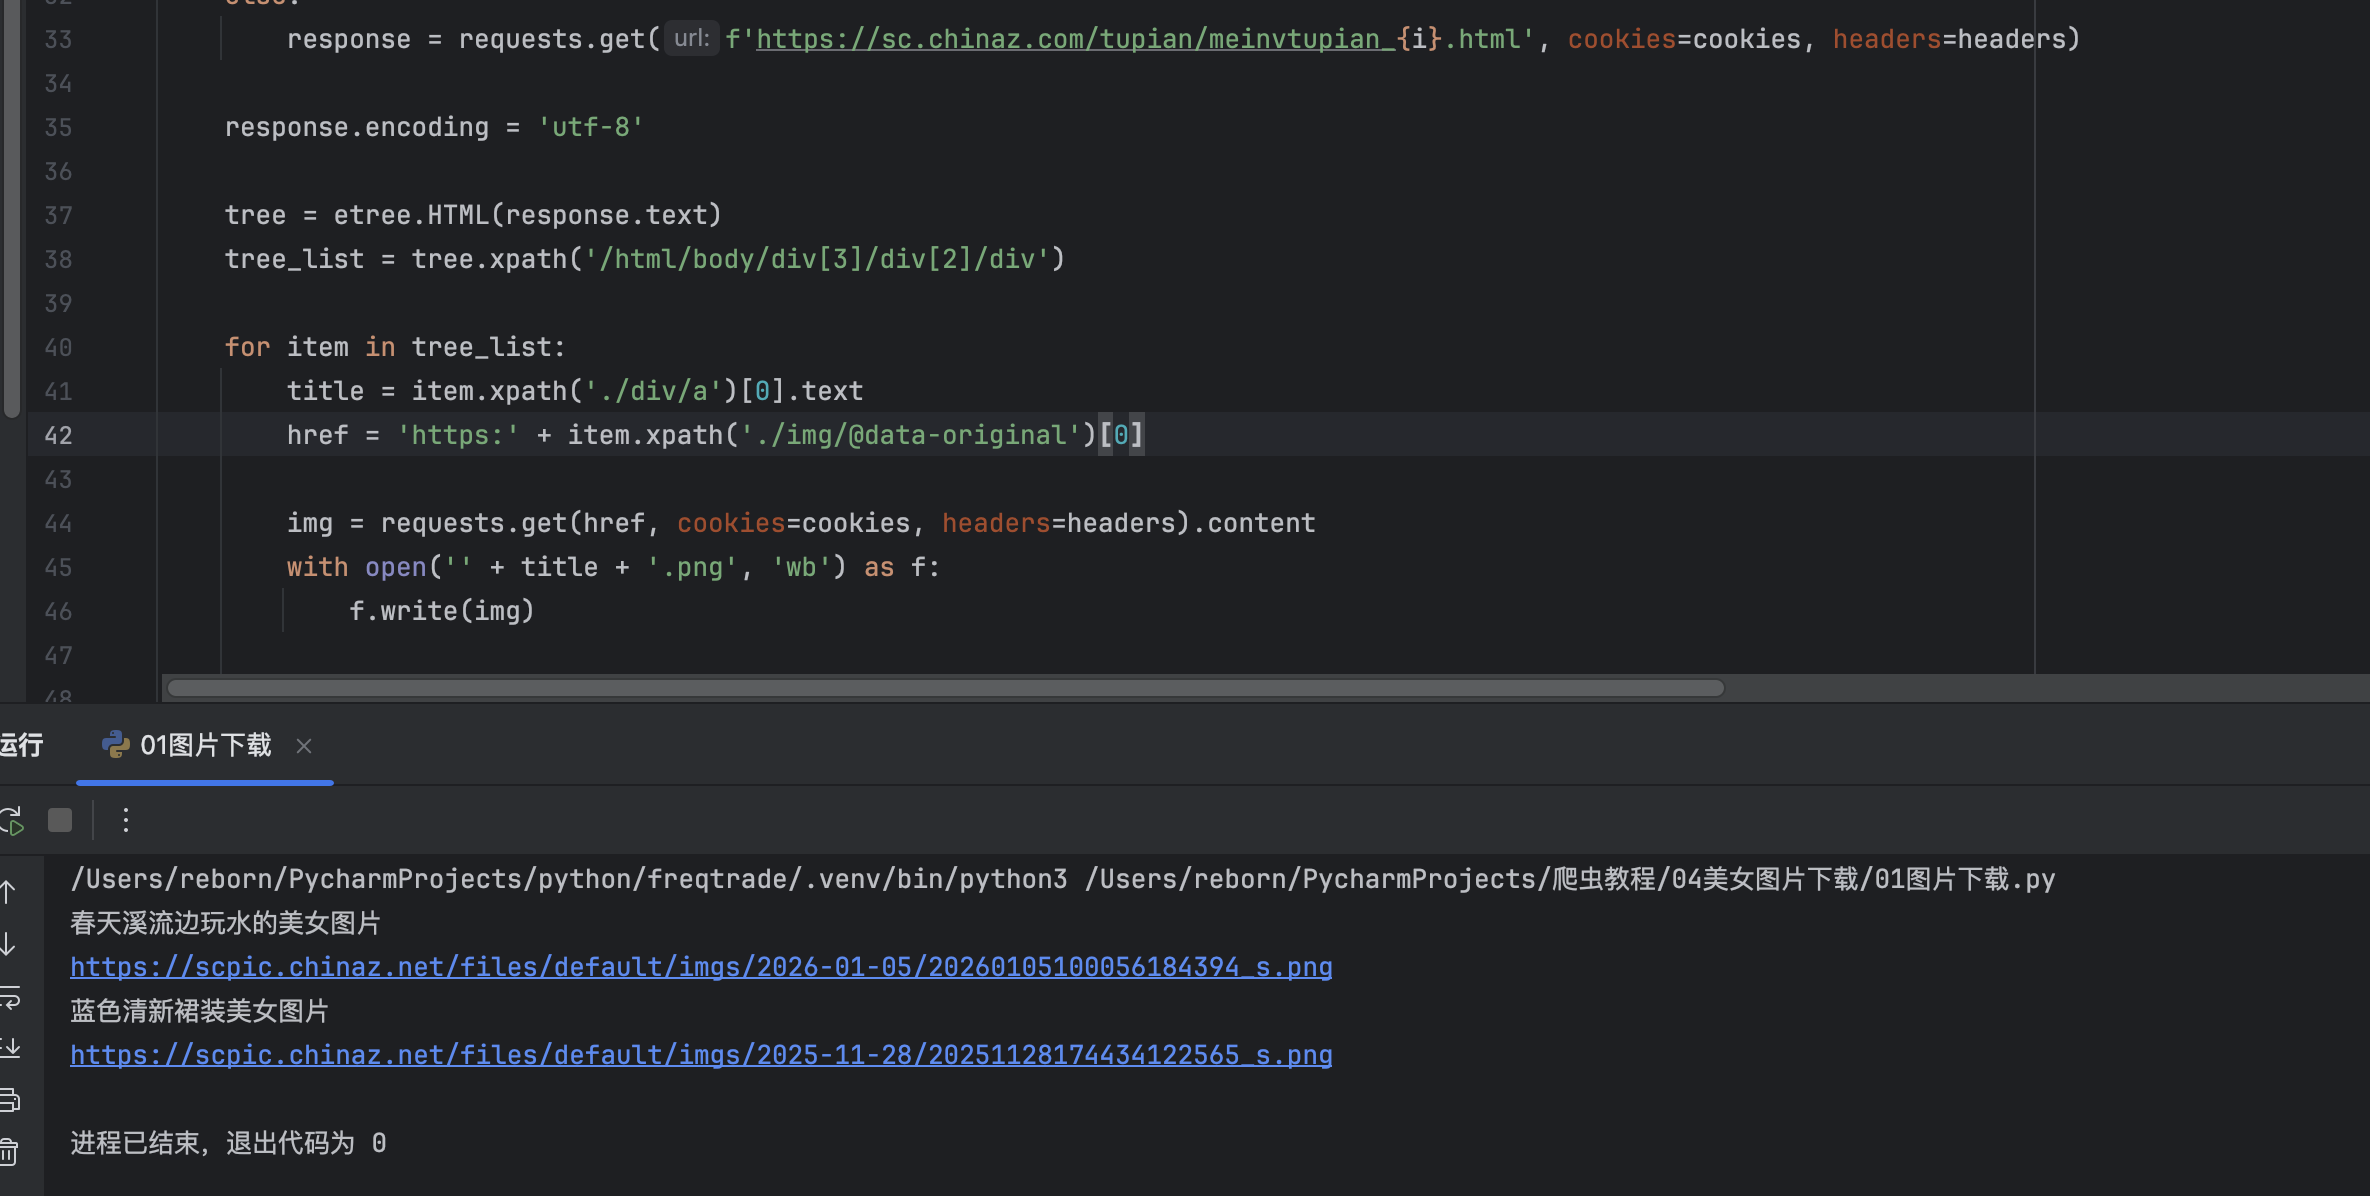Image resolution: width=2370 pixels, height=1196 pixels.
Task: Click the Rerun script icon
Action: [12, 821]
